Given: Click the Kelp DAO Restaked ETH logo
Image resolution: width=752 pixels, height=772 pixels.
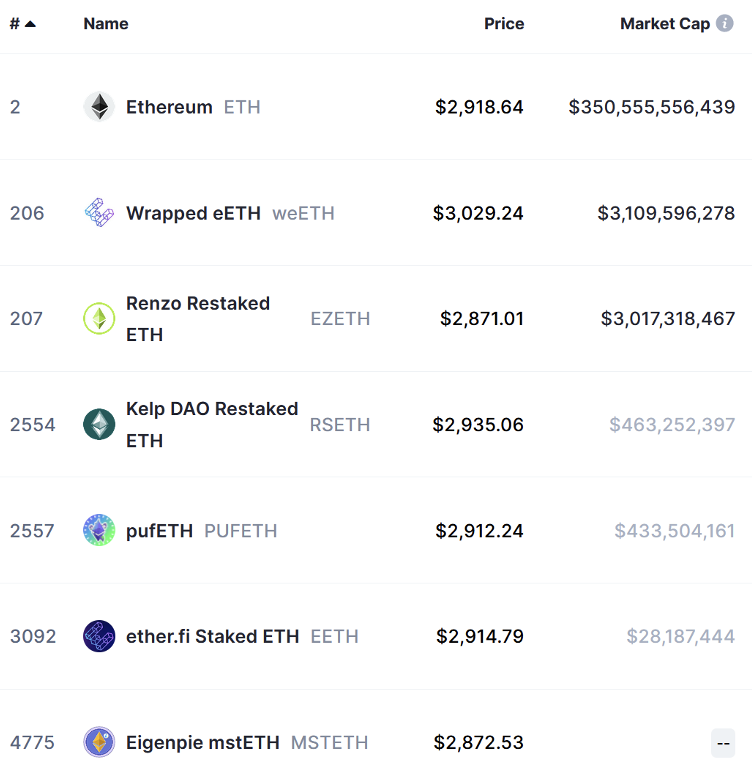Looking at the screenshot, I should point(99,425).
